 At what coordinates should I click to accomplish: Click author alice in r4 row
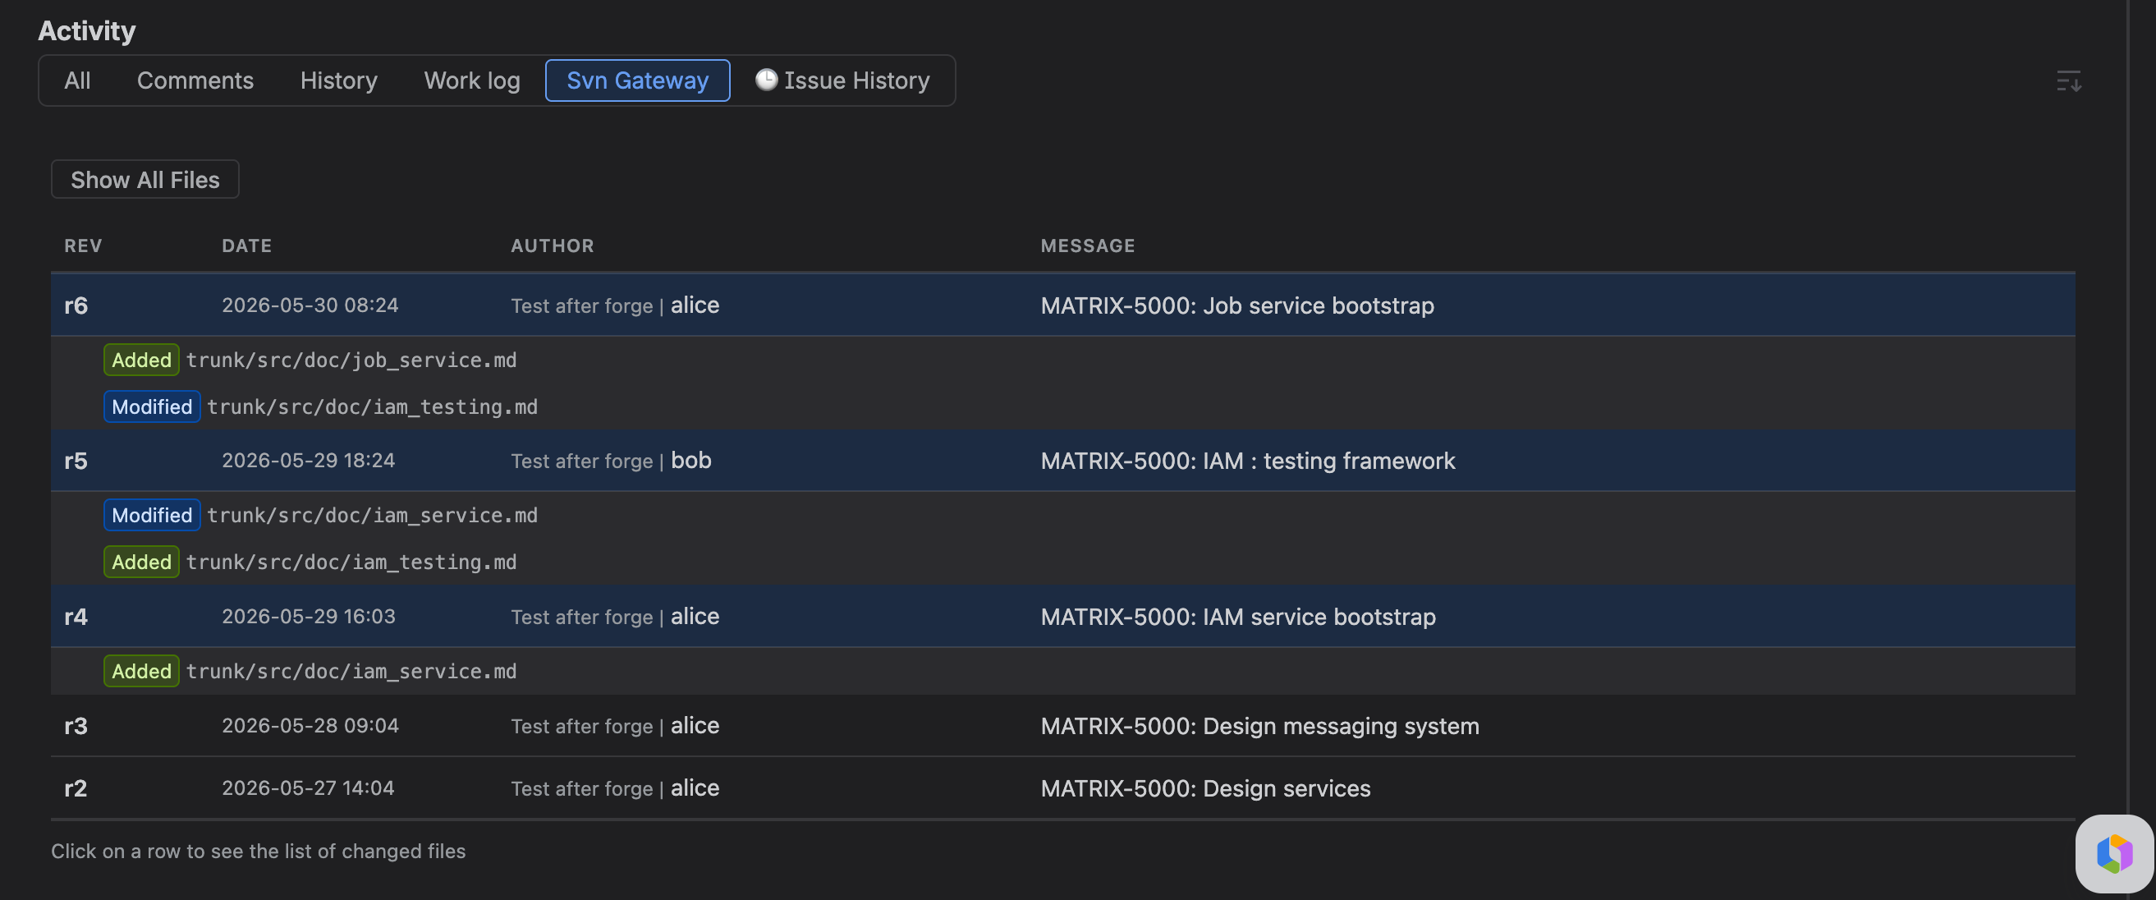[x=695, y=616]
